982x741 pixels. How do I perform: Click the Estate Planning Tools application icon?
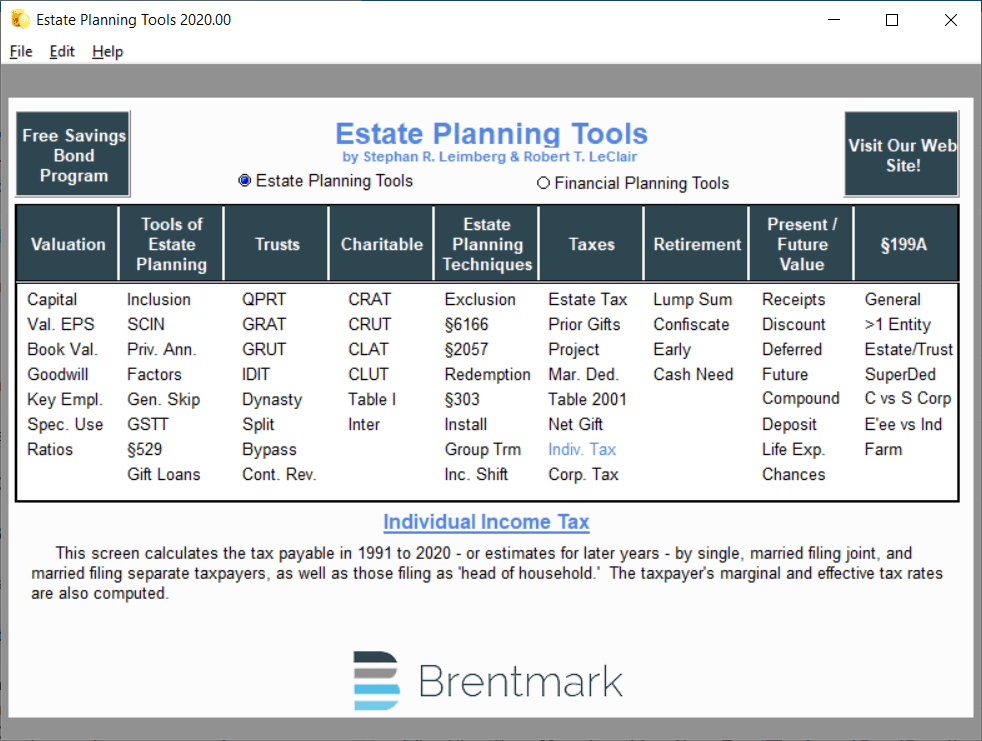coord(20,19)
